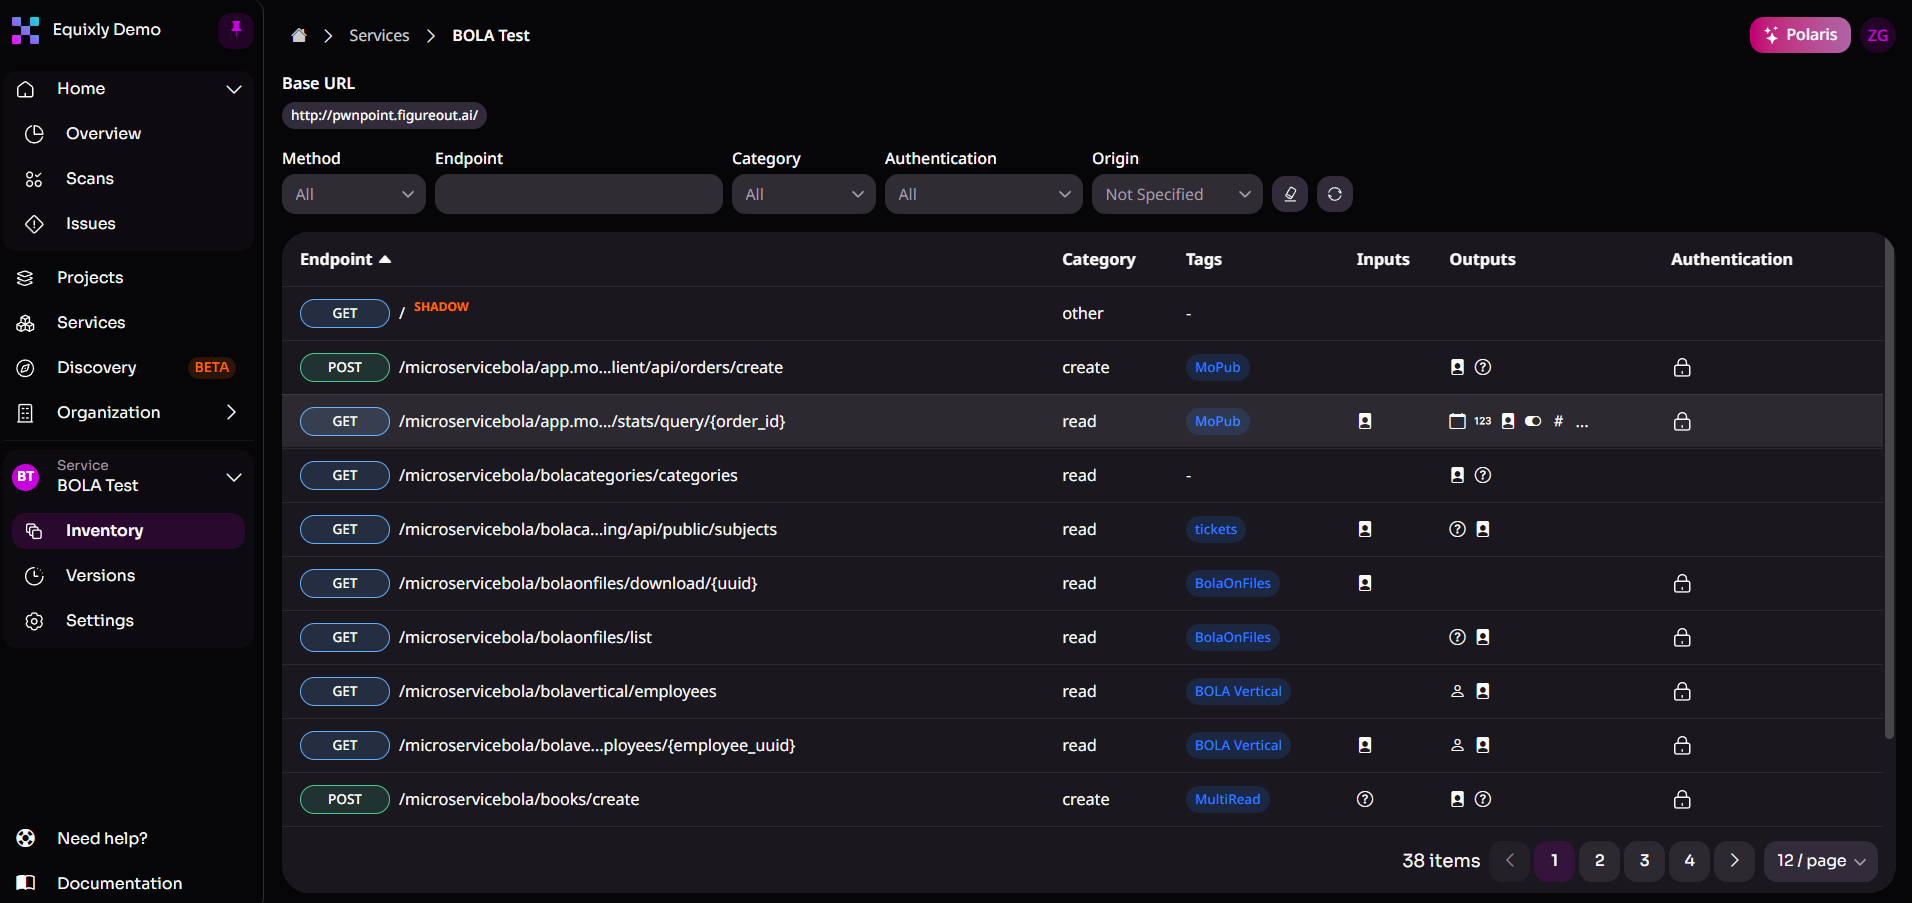Screen dimensions: 1912x903
Task: Click the MultiRead tag
Action: click(x=1228, y=800)
